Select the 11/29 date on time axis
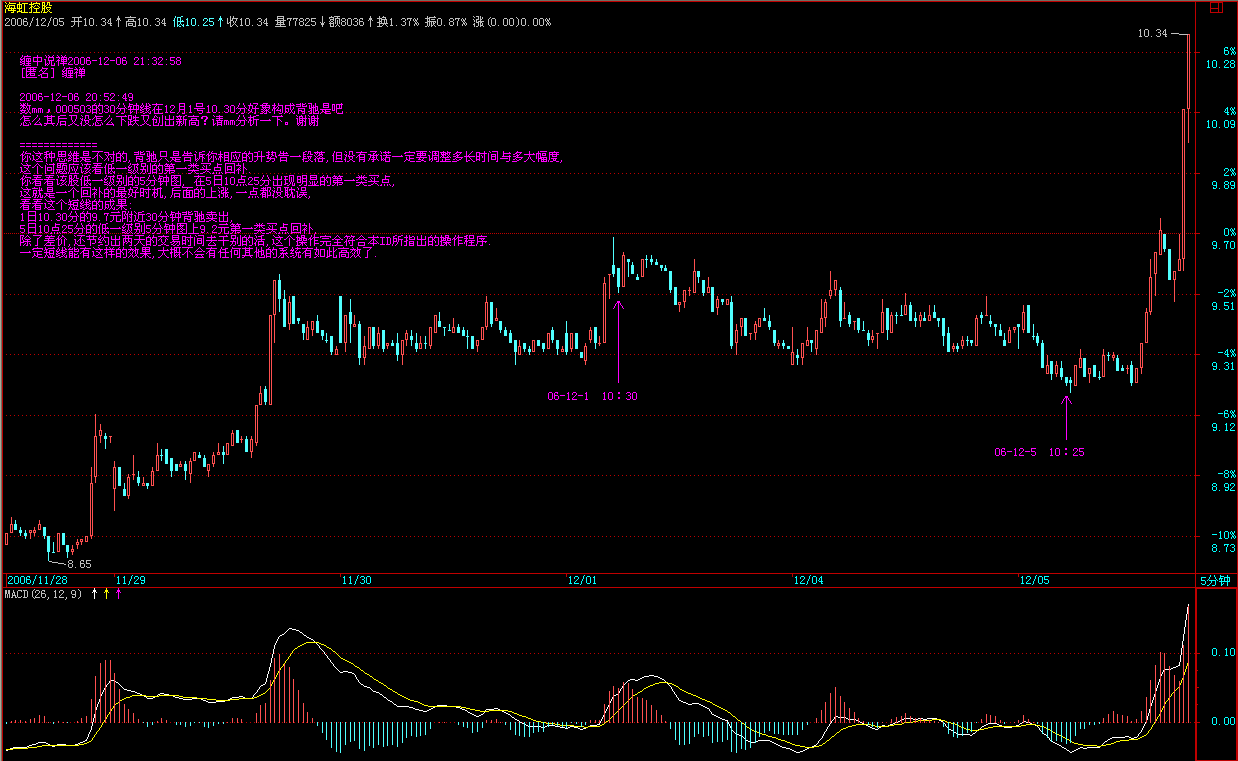 131,580
